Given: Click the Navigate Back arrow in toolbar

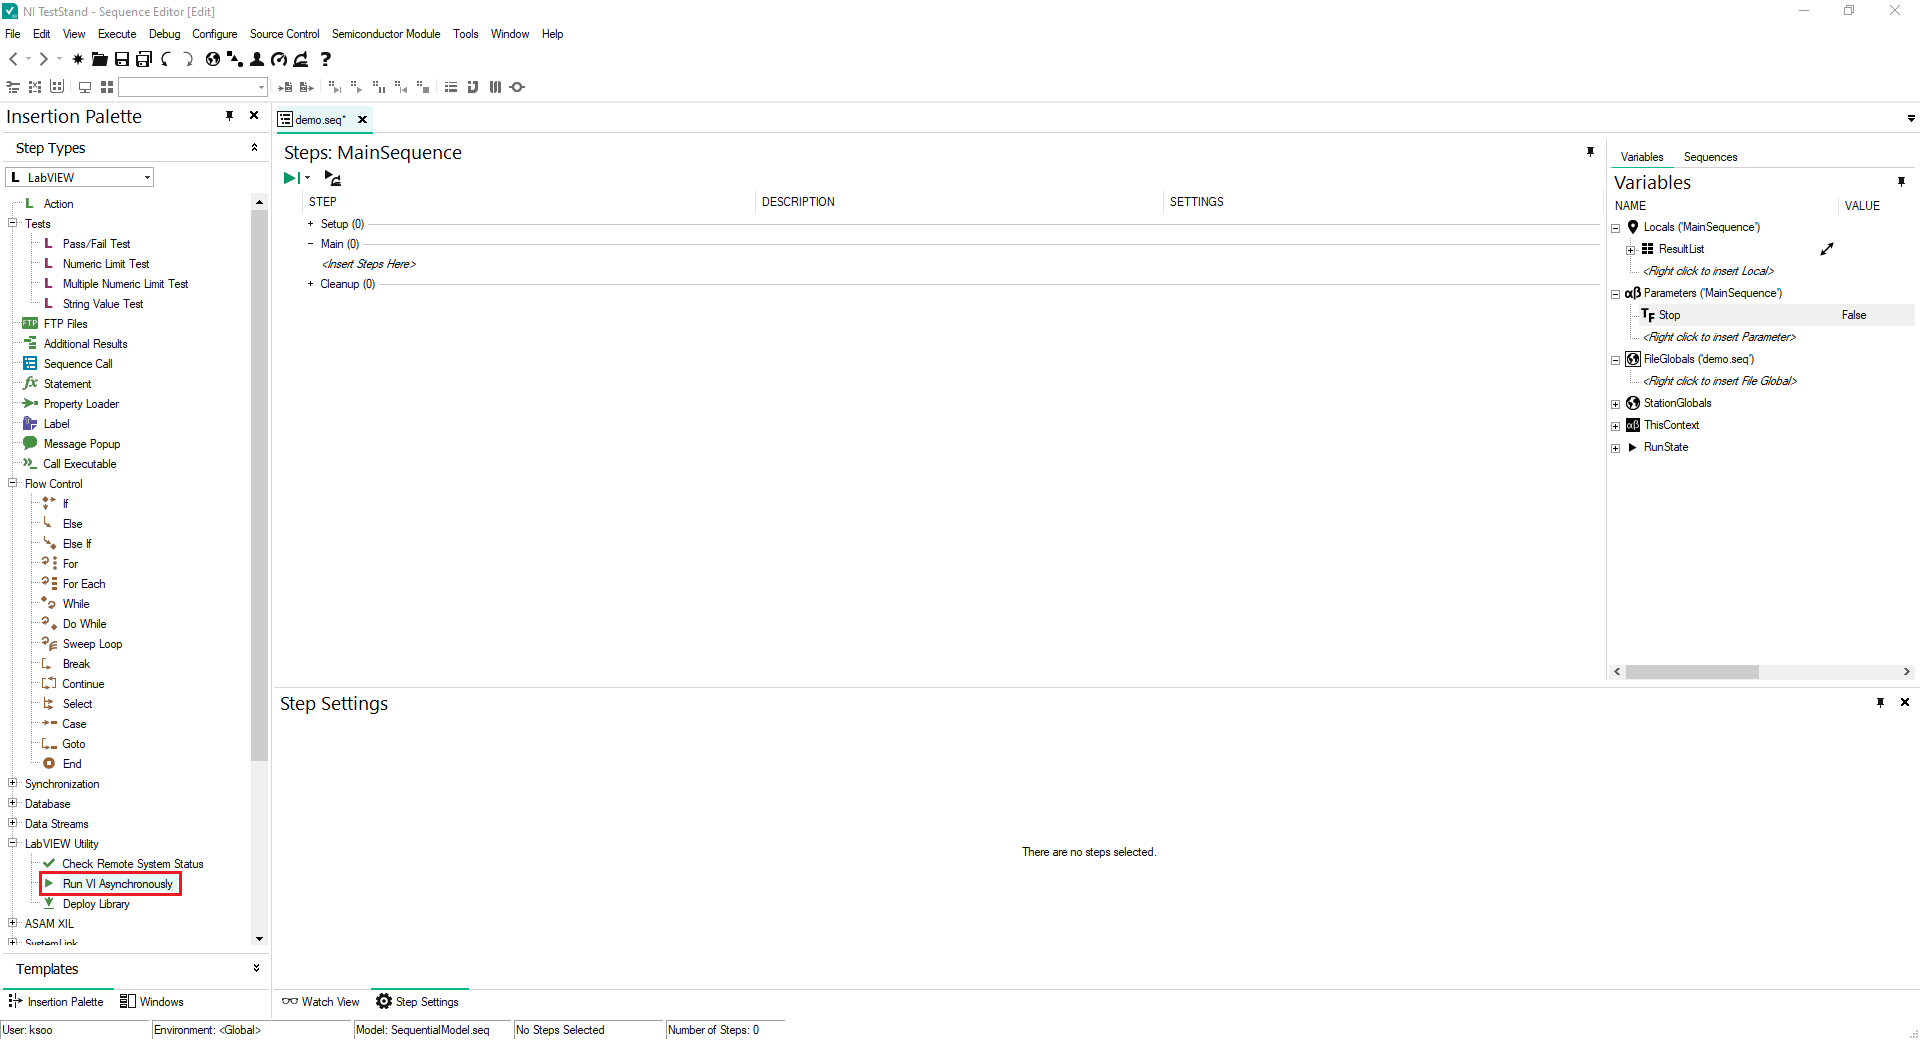Looking at the screenshot, I should [x=14, y=60].
